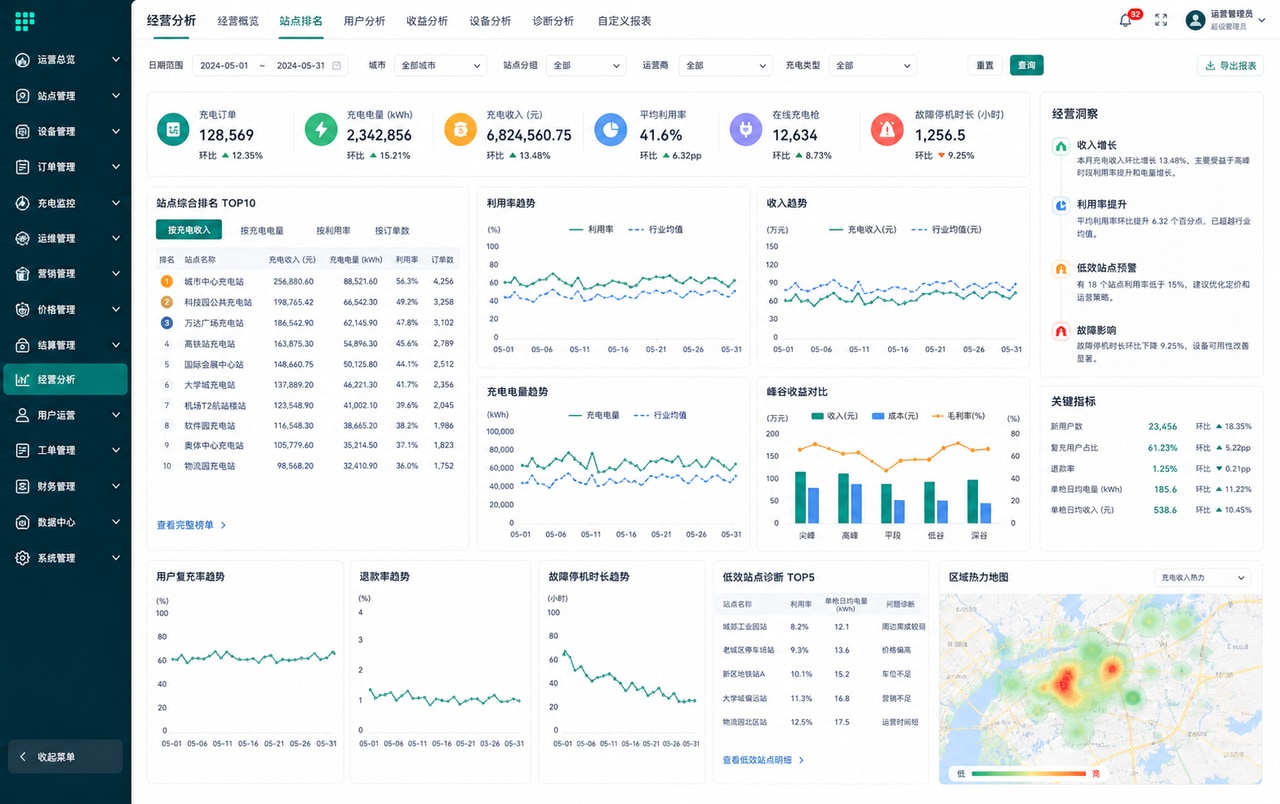Open the 充电收入热力 heatmap dropdown

(1202, 578)
